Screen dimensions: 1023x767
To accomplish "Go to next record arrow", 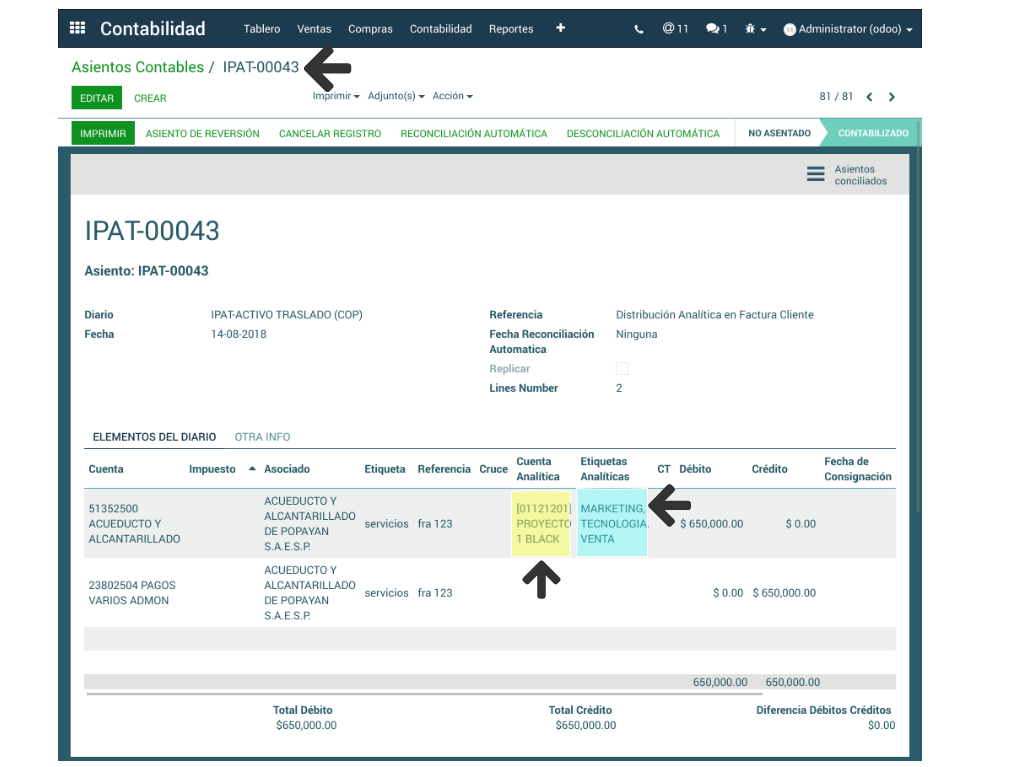I will [892, 97].
